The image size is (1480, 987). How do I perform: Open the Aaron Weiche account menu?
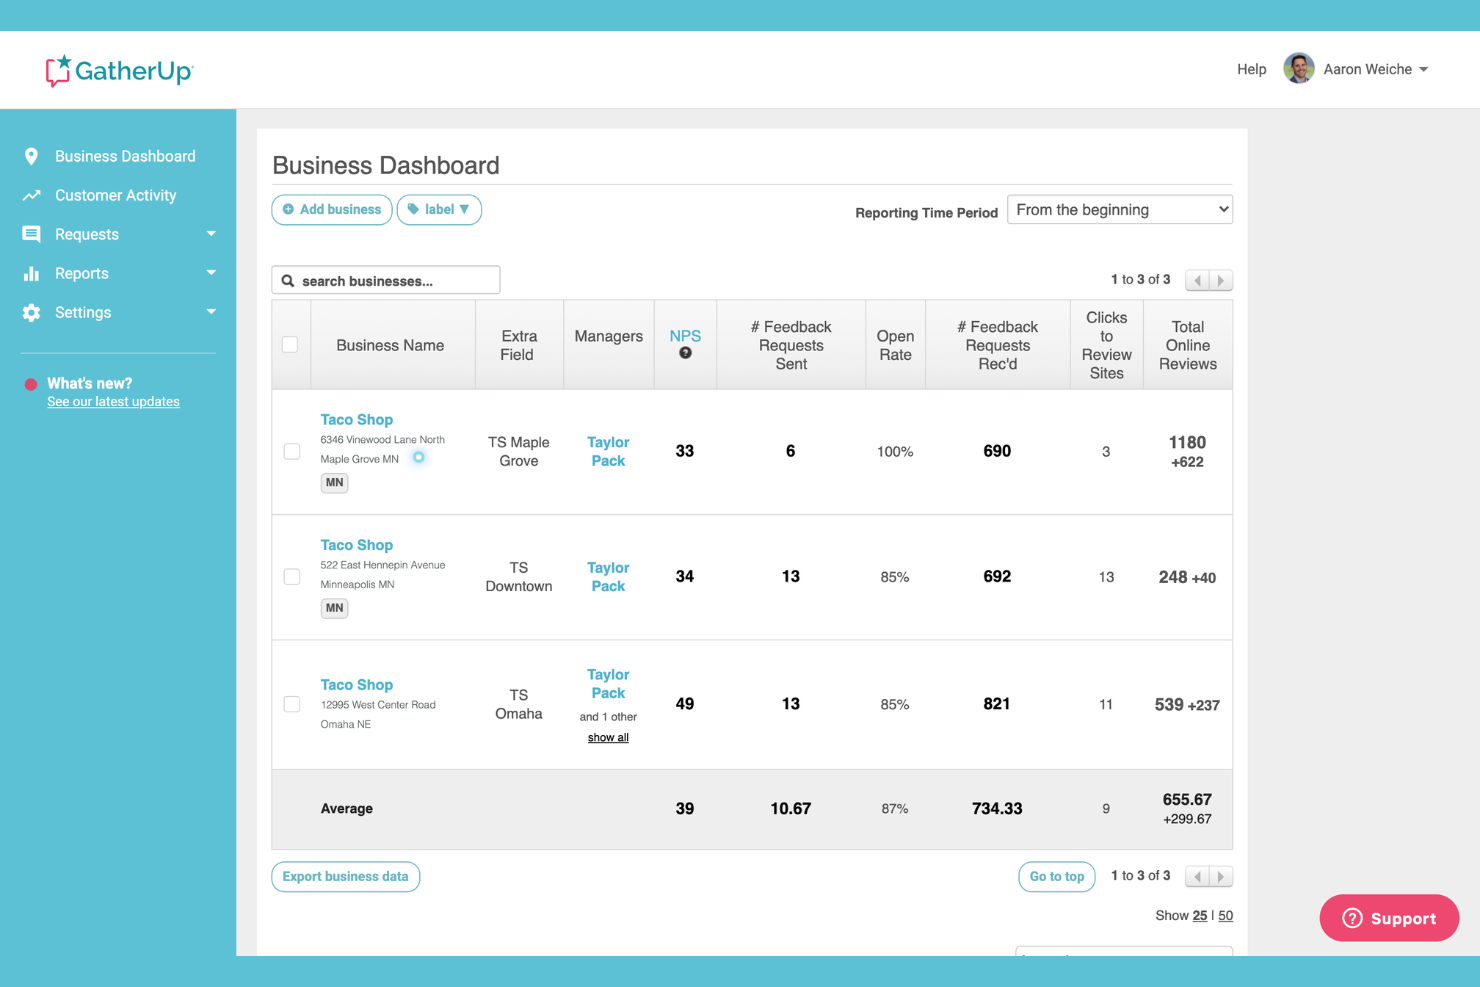coord(1375,69)
